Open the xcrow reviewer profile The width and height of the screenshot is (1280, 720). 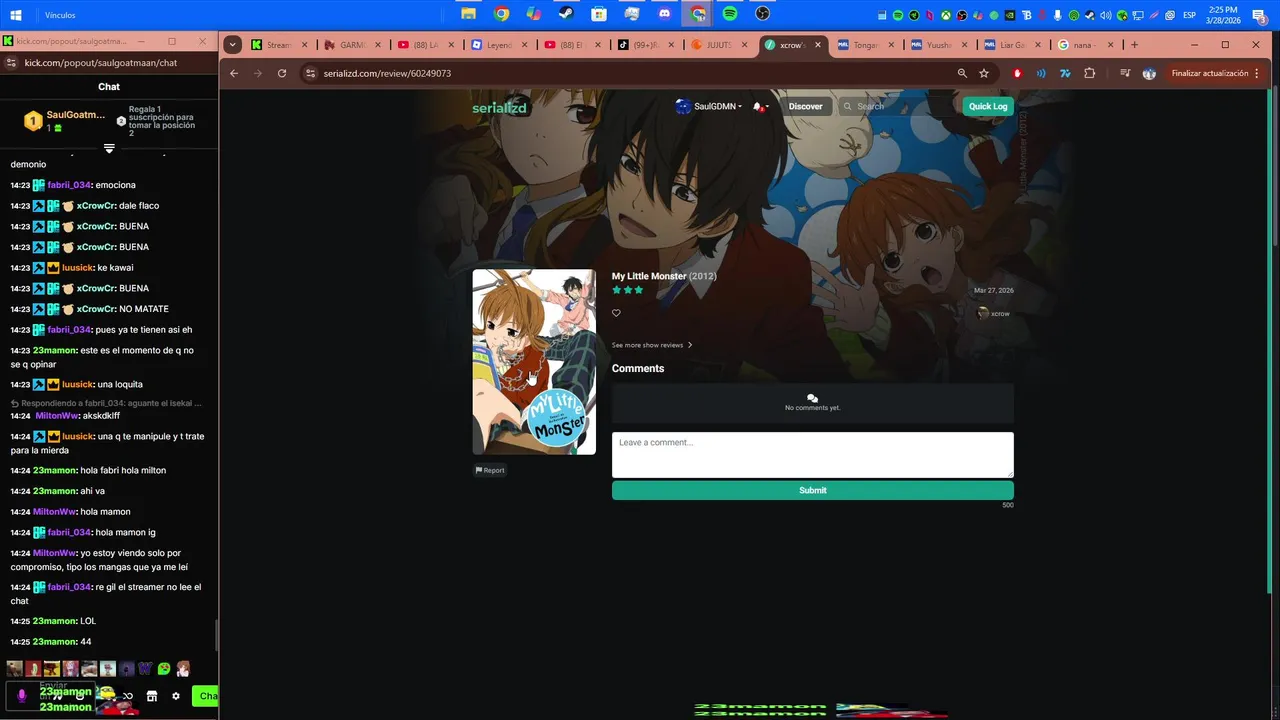[x=994, y=314]
